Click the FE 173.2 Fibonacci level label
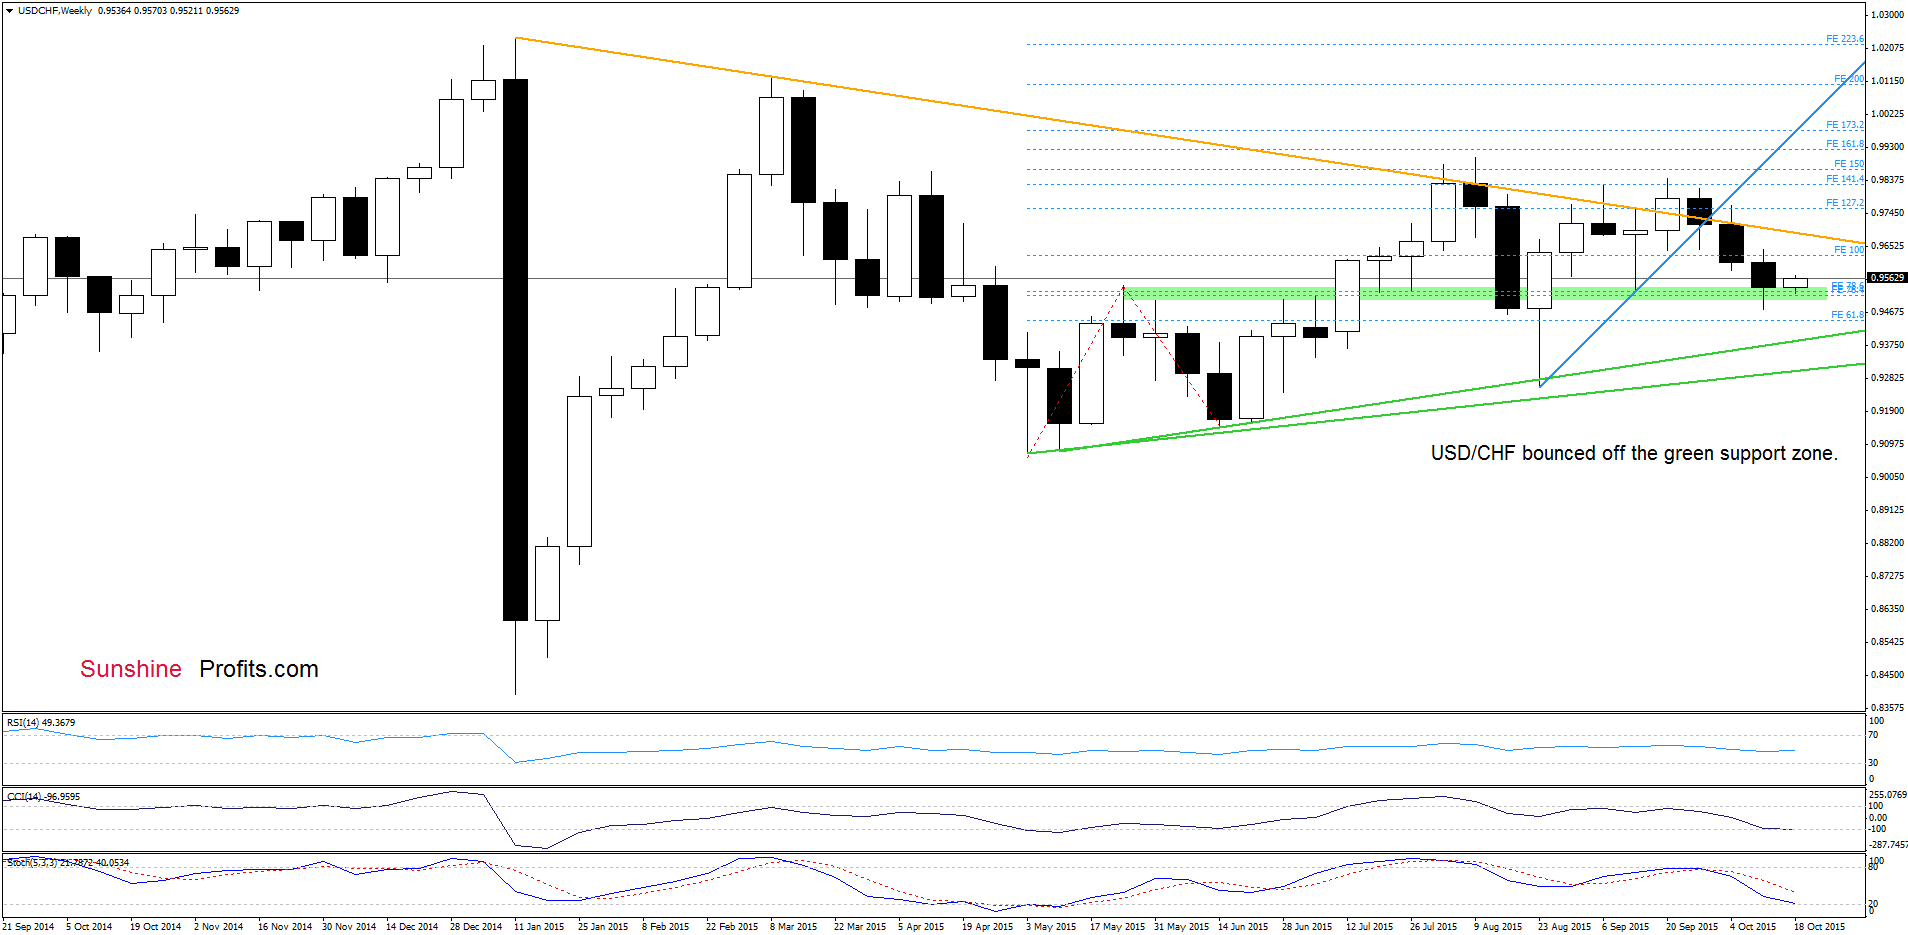This screenshot has height=935, width=1908. coord(1845,125)
